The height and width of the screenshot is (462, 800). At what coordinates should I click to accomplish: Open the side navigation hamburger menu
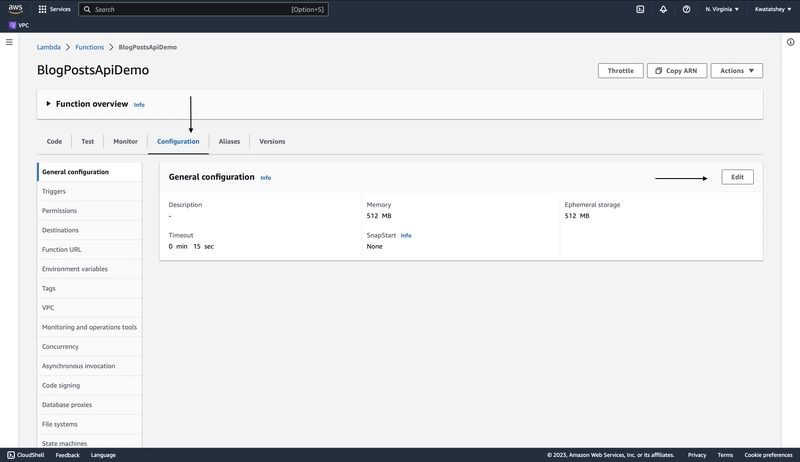click(x=9, y=42)
